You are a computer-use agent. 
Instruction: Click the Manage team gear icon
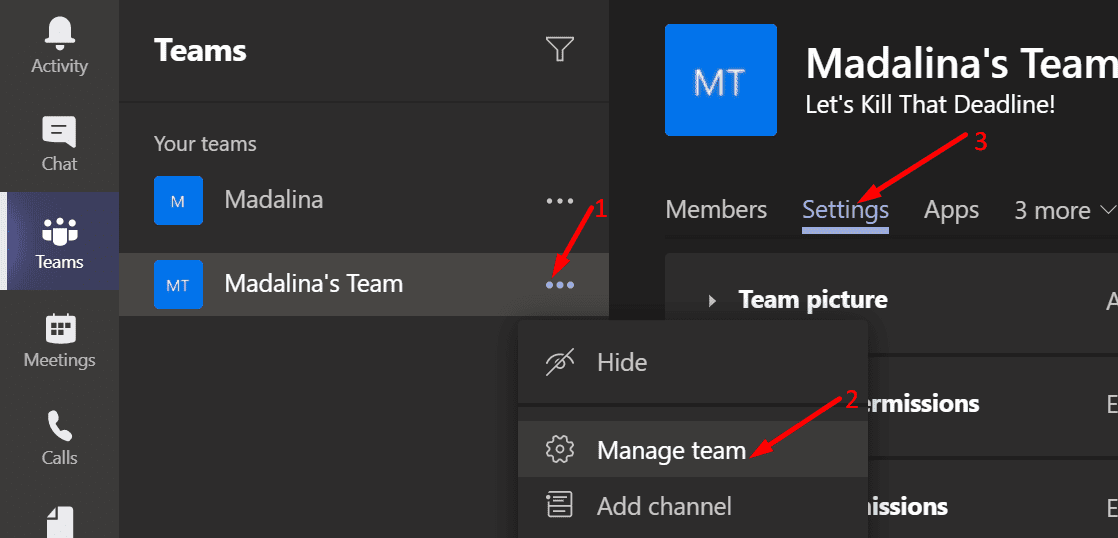click(560, 450)
